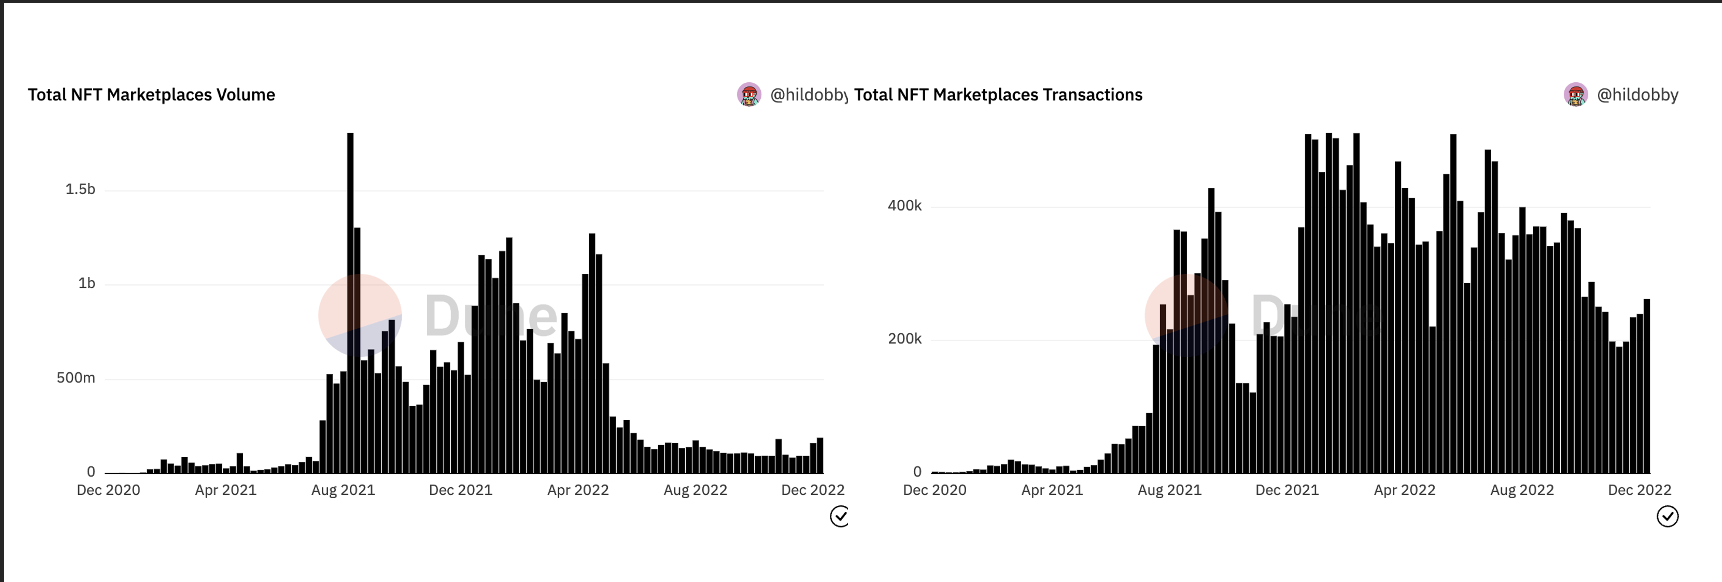Click the 400k y-axis label
This screenshot has width=1722, height=582.
(905, 206)
